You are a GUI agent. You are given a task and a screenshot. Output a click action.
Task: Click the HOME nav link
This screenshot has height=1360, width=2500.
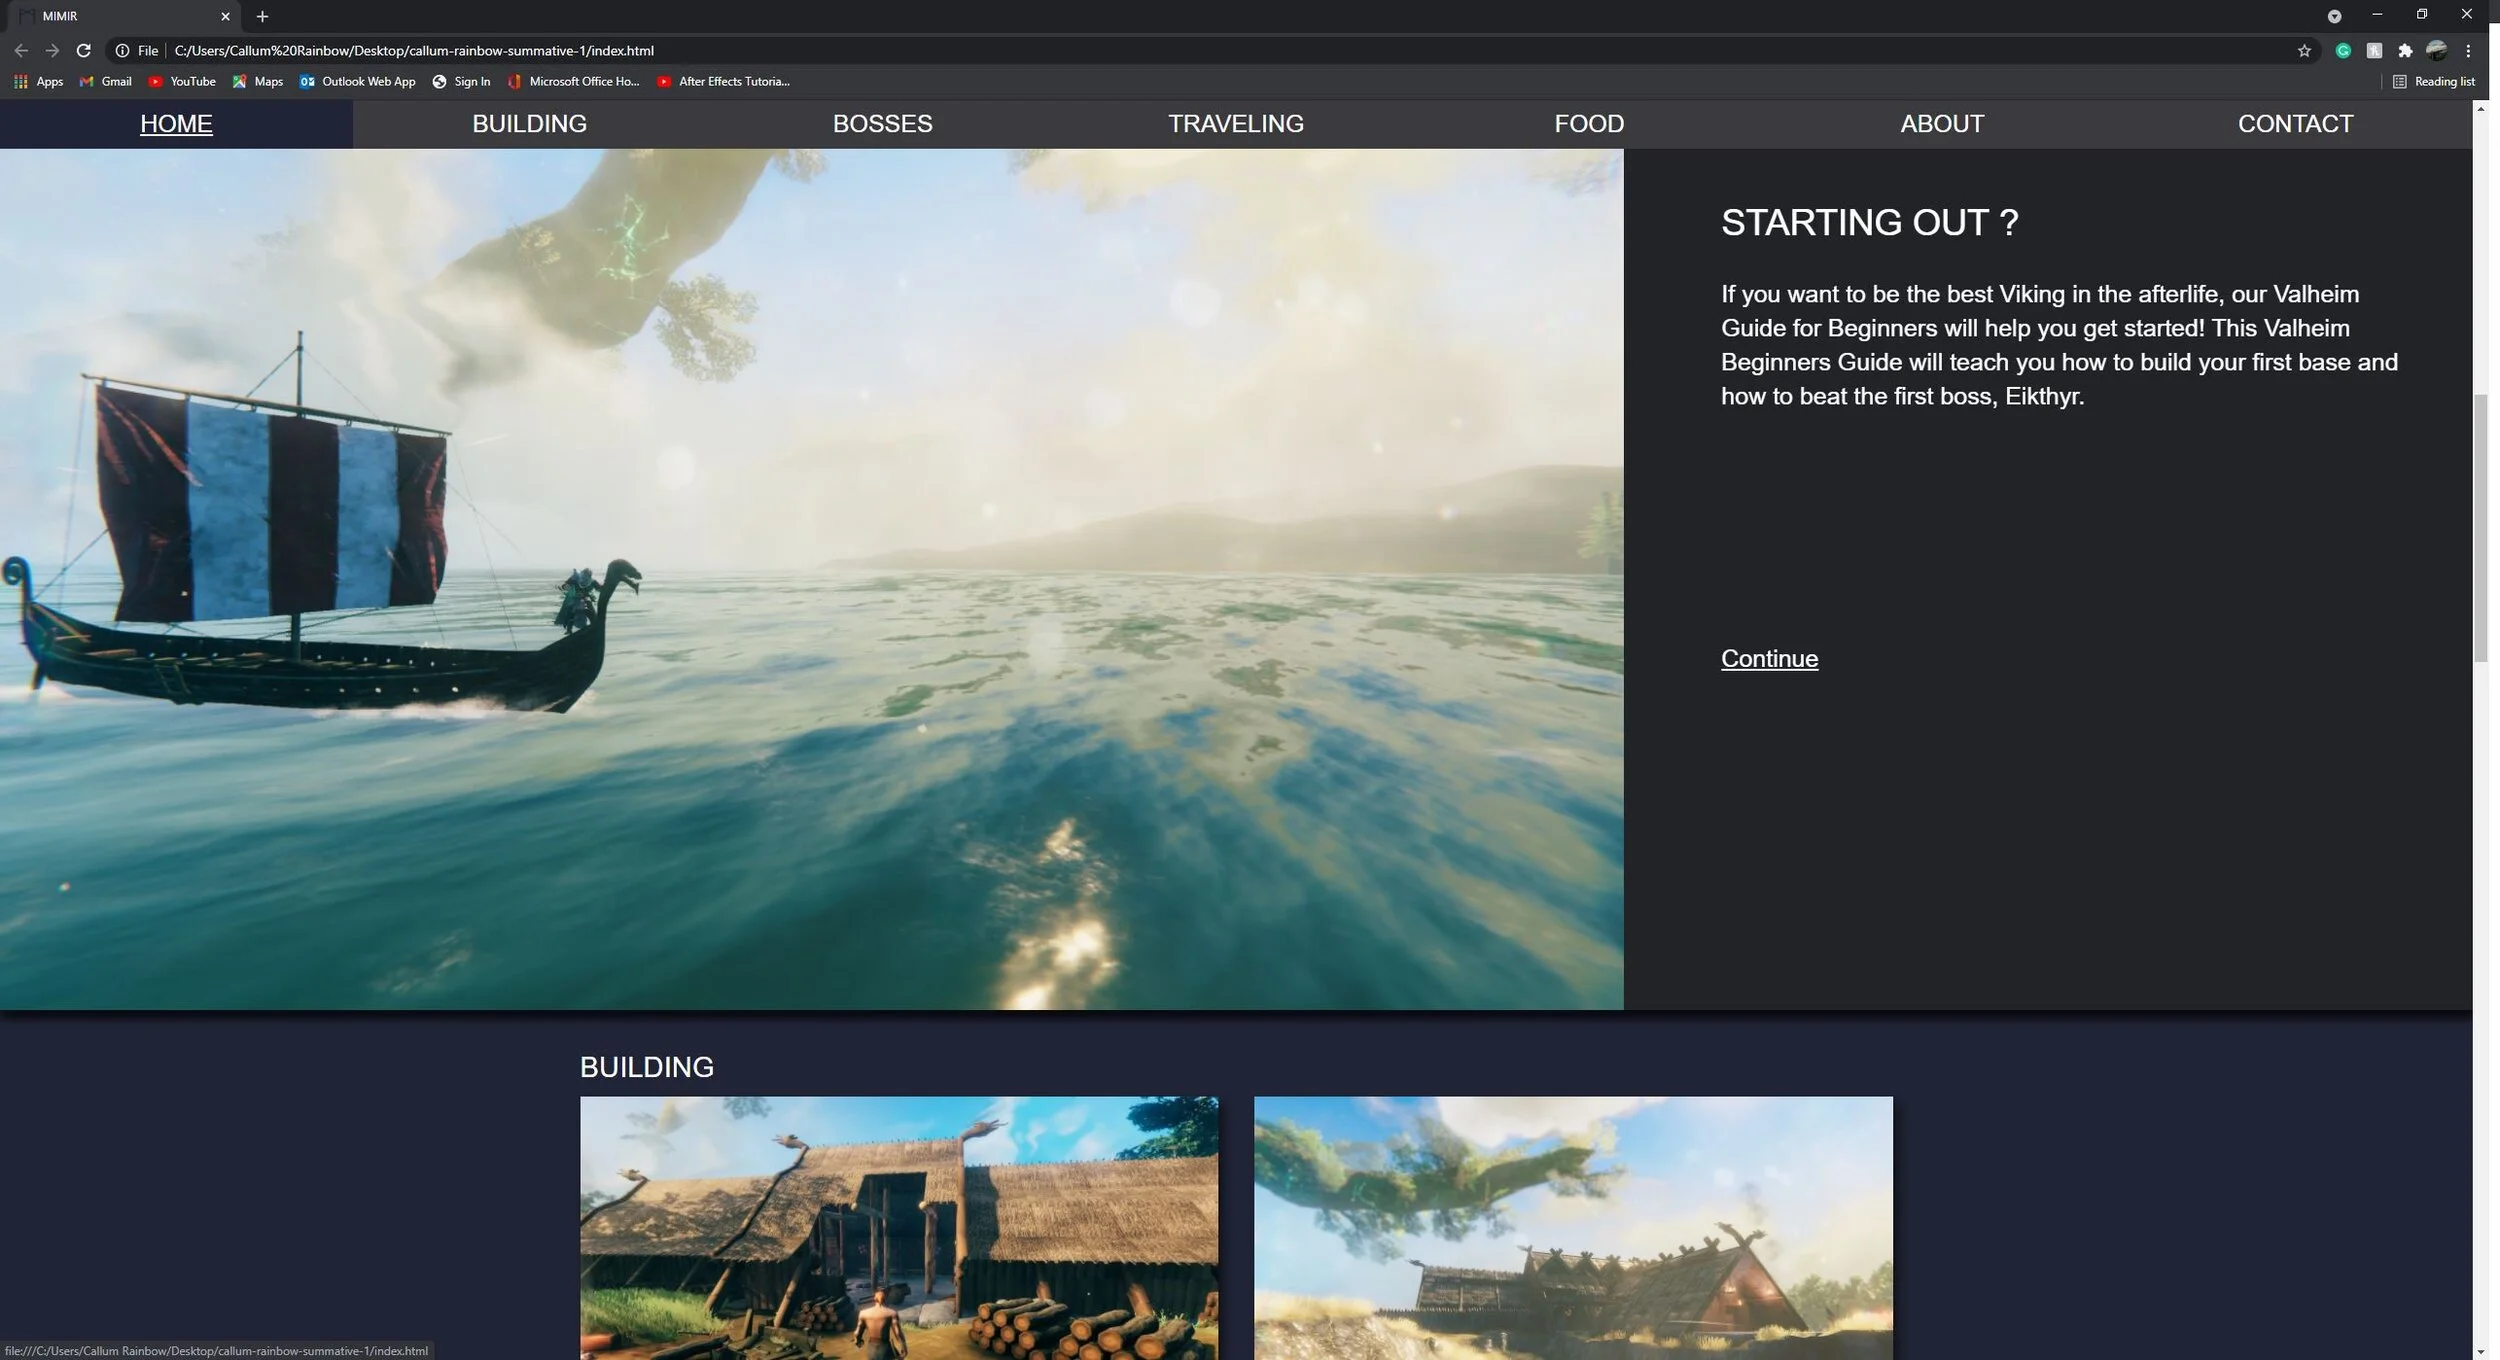[x=176, y=124]
